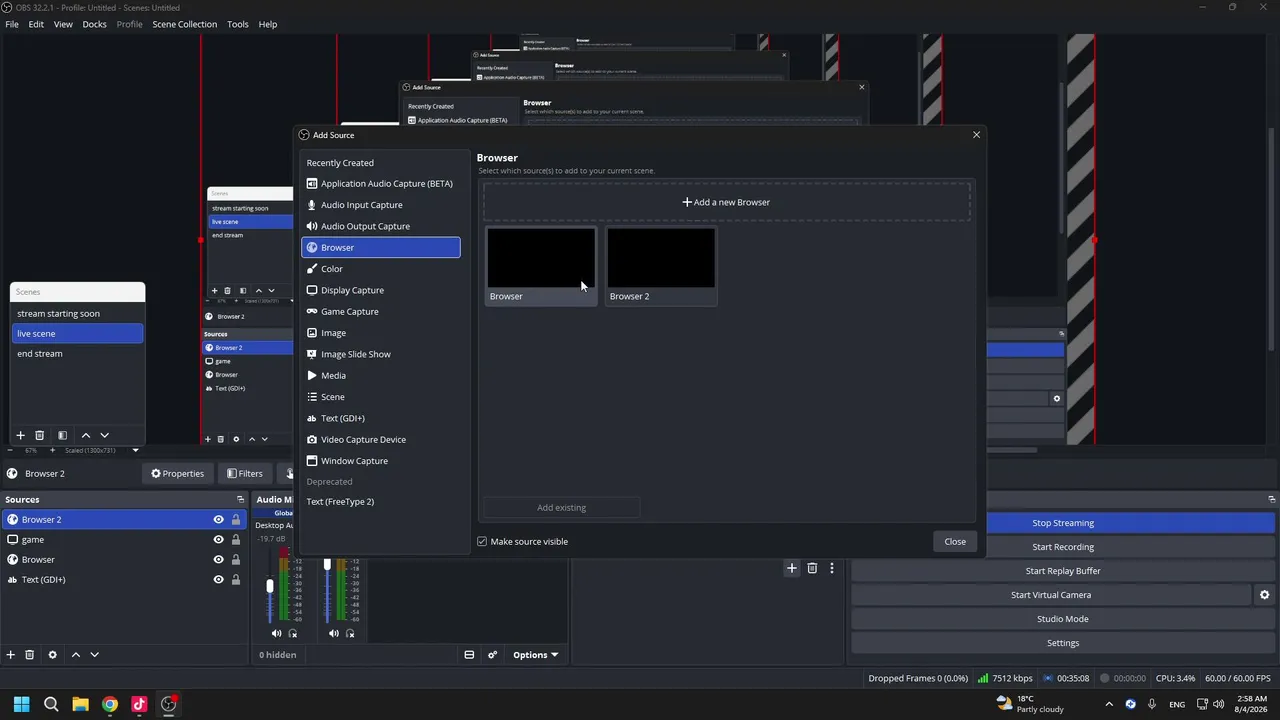Add a transition with plus icon
The height and width of the screenshot is (720, 1280).
point(791,568)
